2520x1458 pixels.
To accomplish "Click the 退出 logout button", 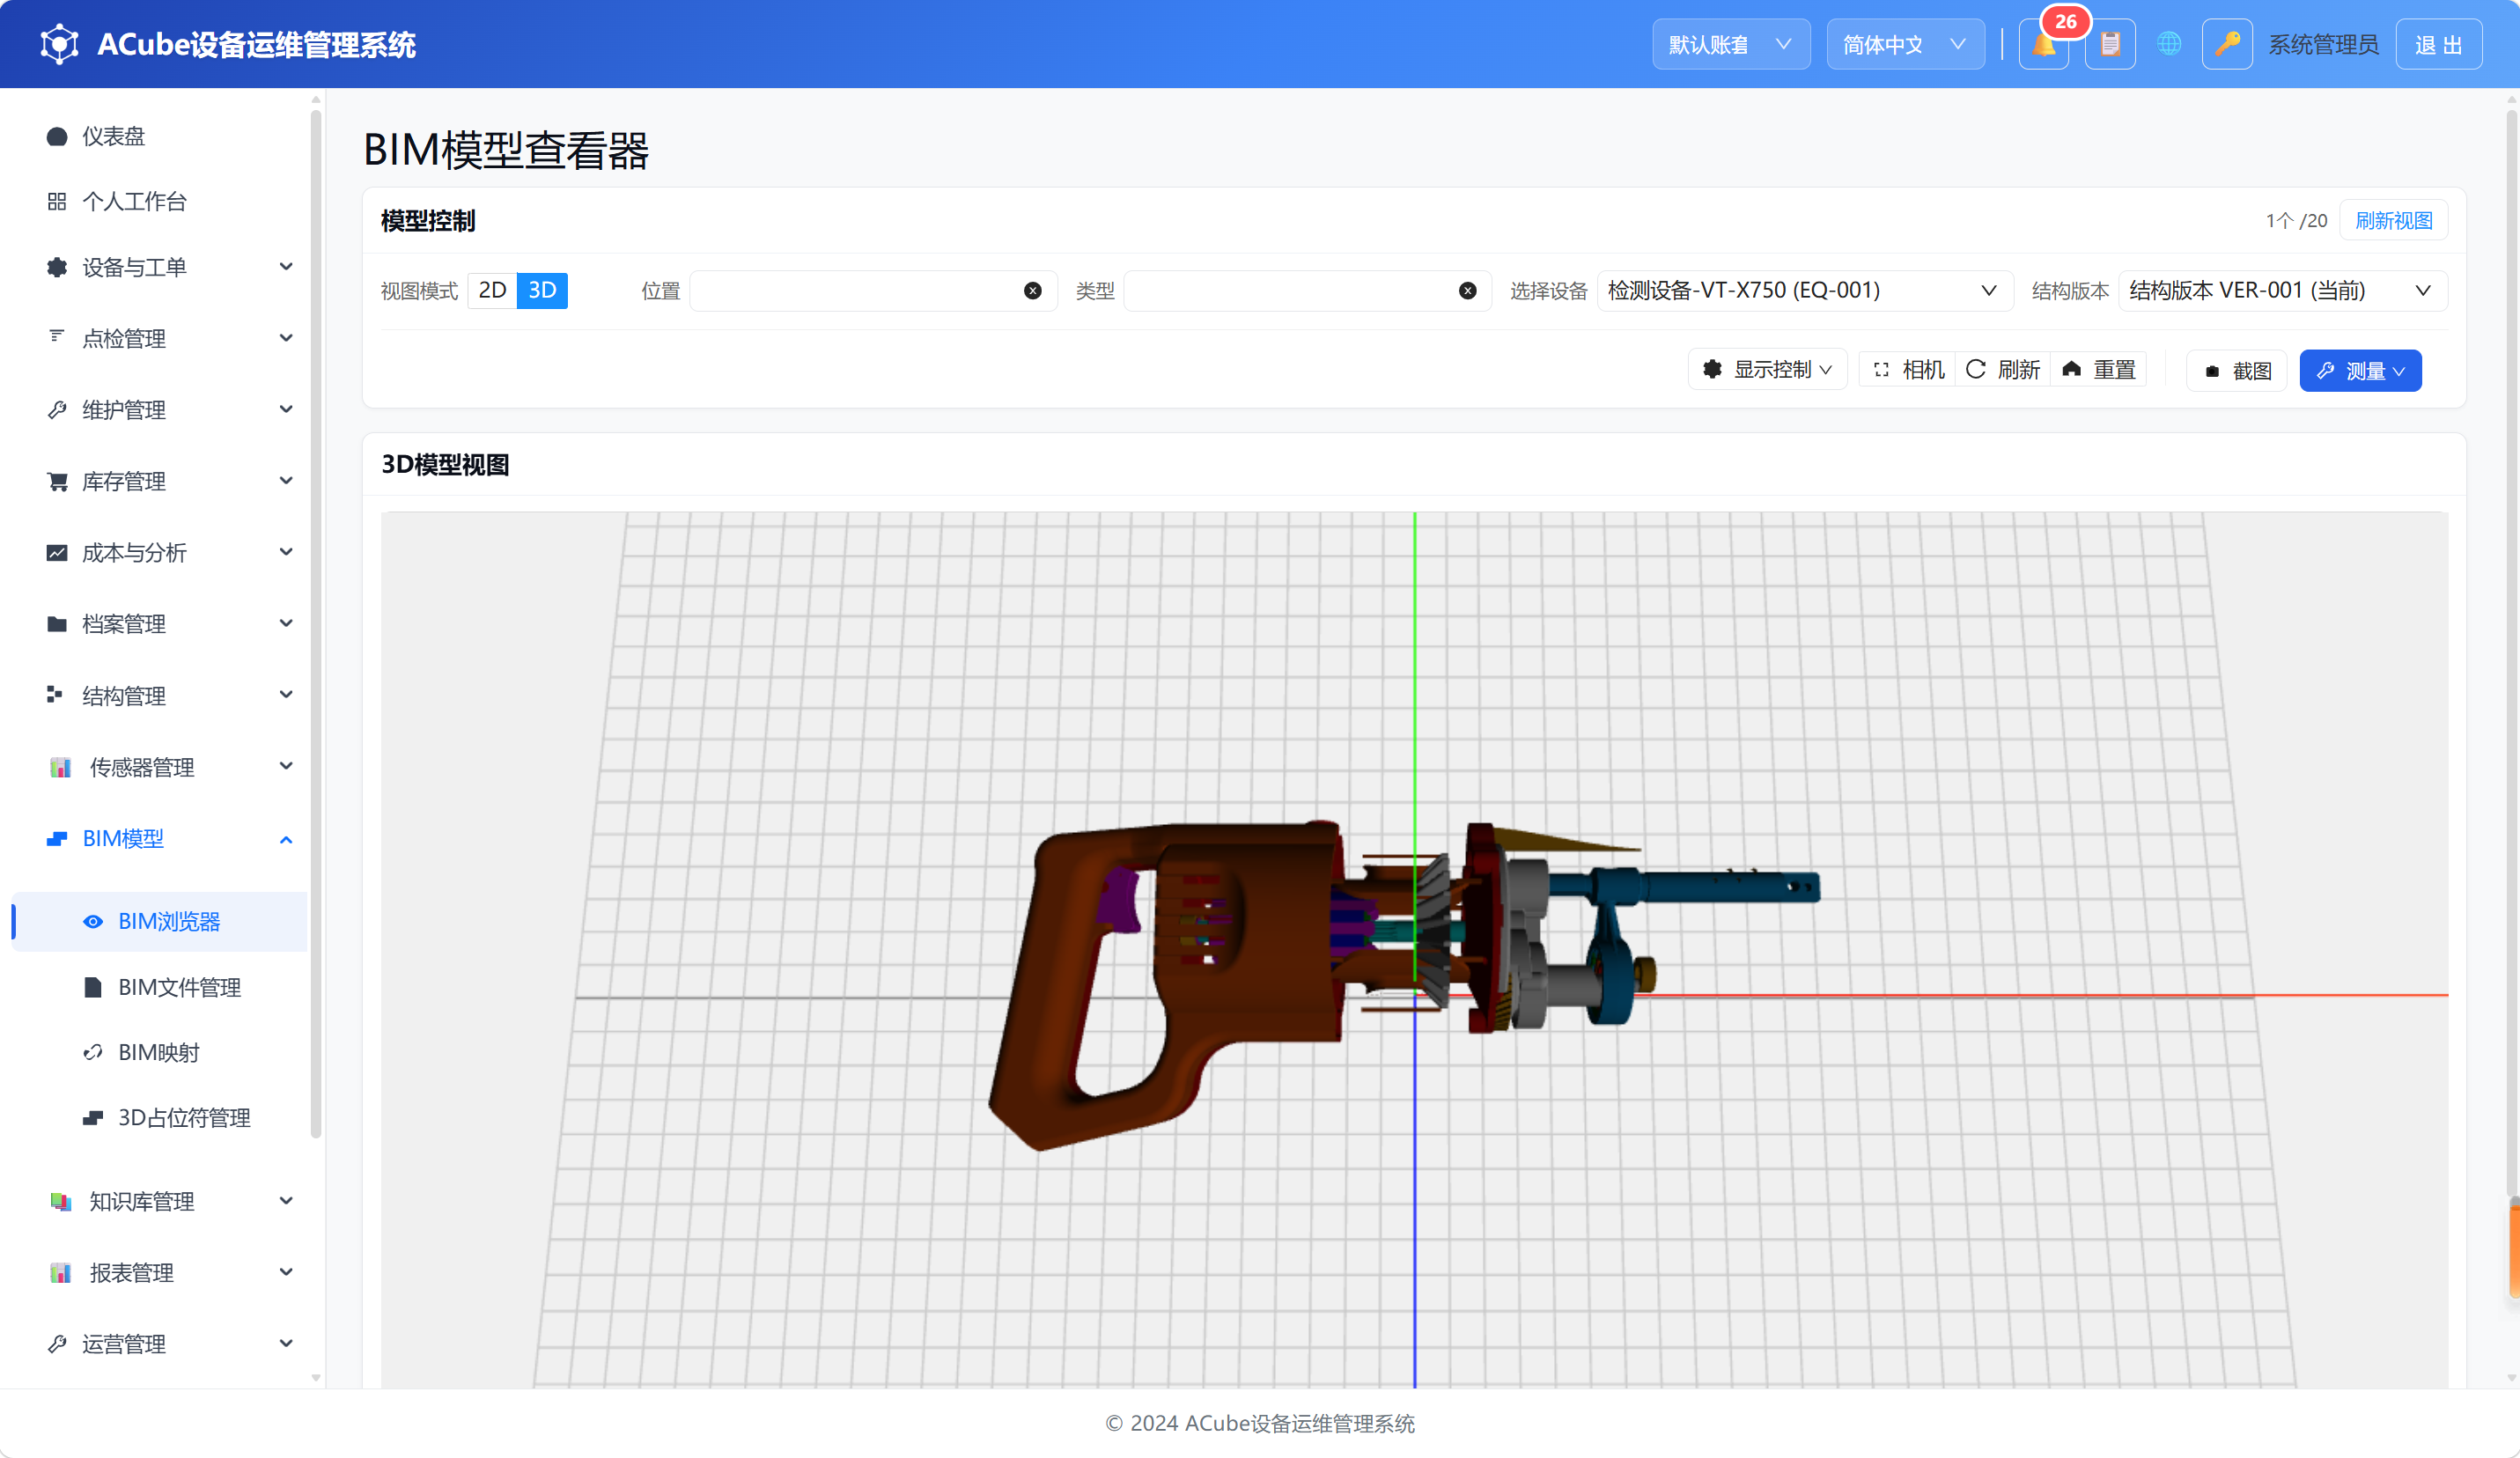I will 2438,45.
